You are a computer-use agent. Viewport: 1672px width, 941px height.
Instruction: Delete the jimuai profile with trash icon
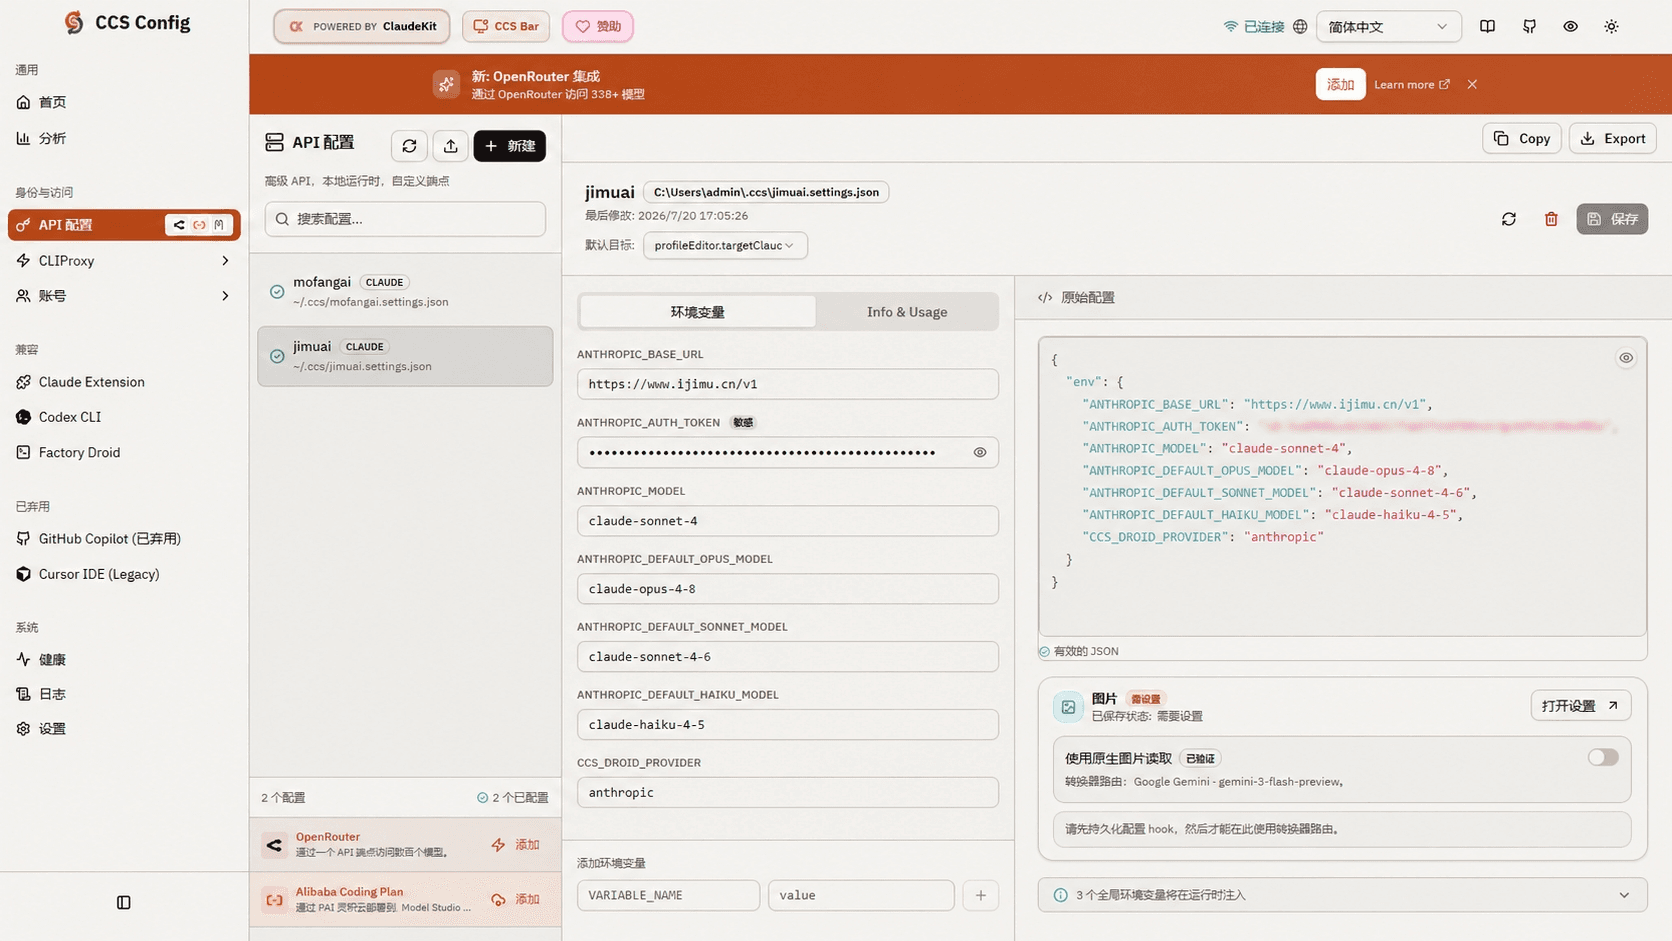(1551, 219)
